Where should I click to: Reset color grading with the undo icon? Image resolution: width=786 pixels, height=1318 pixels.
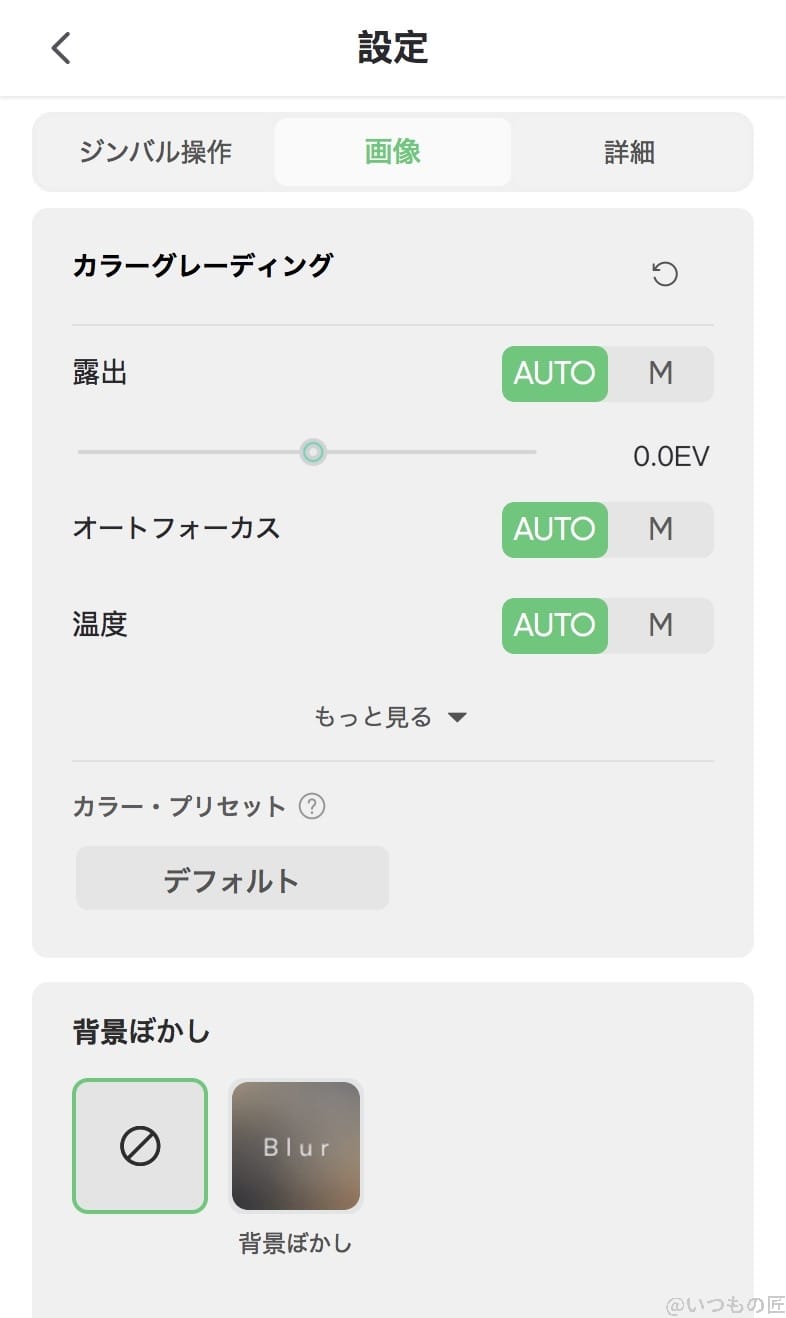coord(665,274)
